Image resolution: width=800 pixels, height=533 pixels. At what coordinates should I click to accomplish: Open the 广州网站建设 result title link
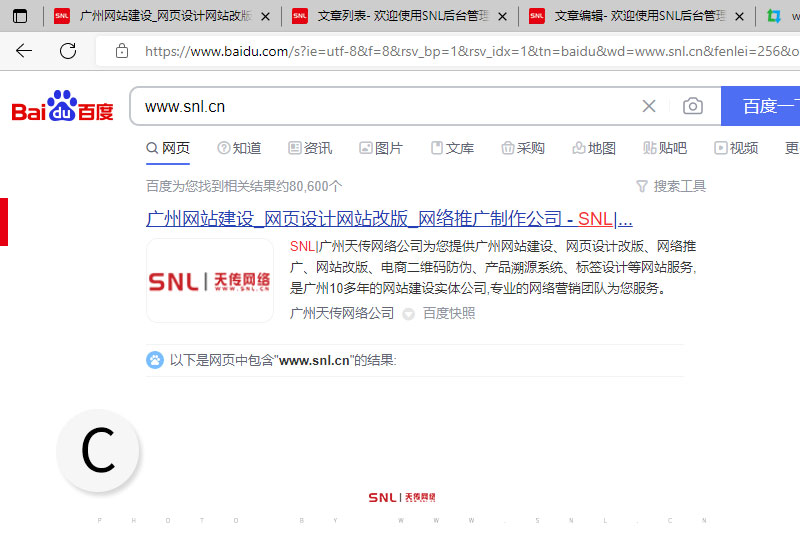pyautogui.click(x=389, y=219)
